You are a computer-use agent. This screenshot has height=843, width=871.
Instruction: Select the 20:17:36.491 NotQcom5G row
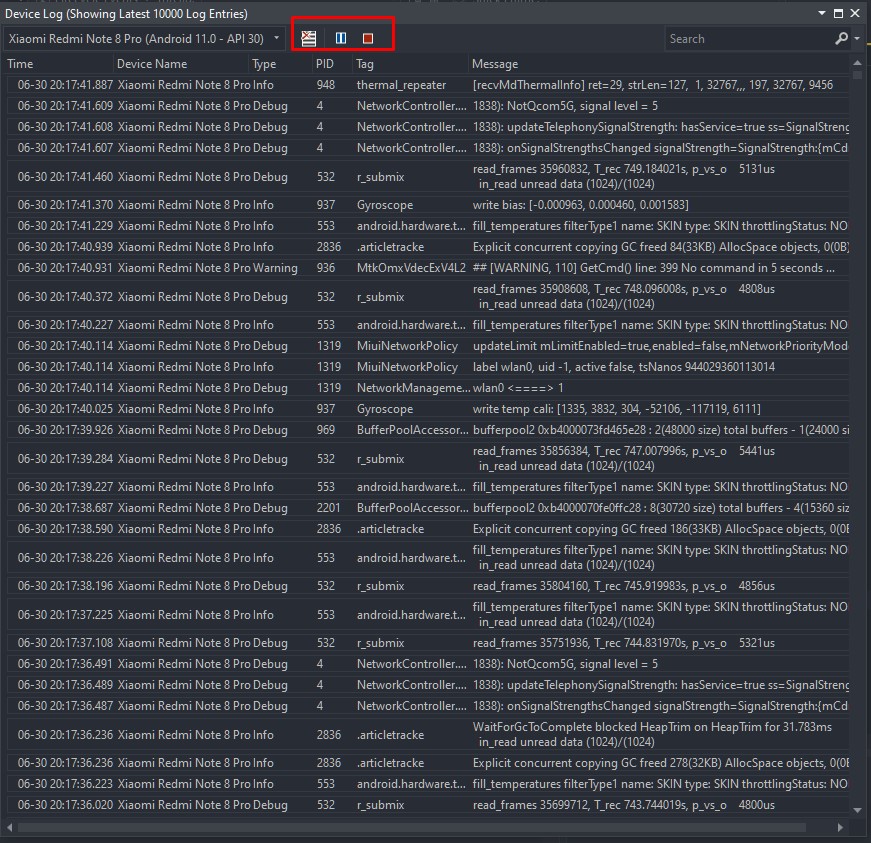428,664
